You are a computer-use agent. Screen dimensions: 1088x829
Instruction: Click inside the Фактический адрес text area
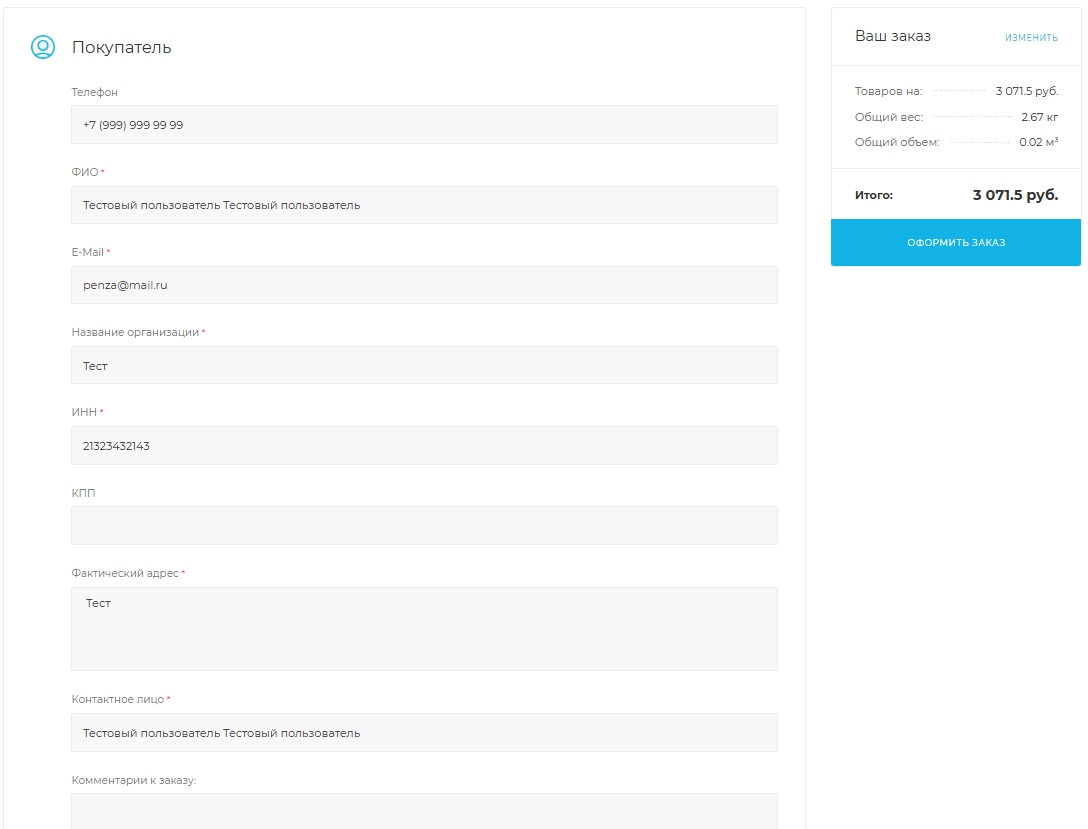click(424, 629)
